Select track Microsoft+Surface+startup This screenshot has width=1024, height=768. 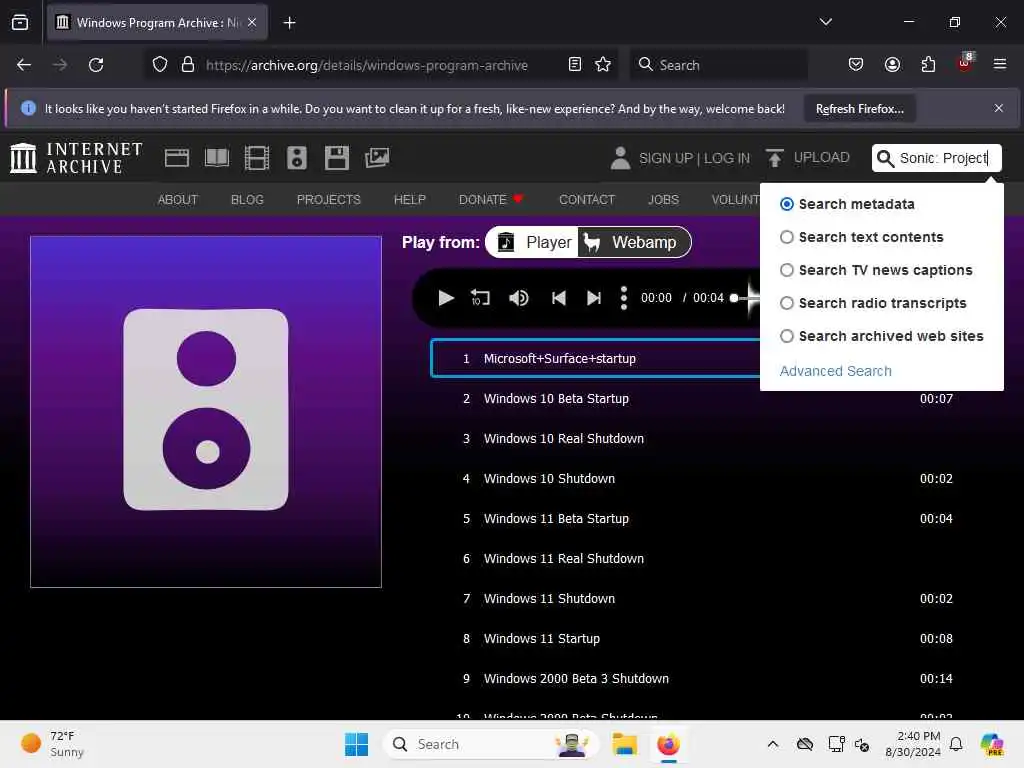595,359
